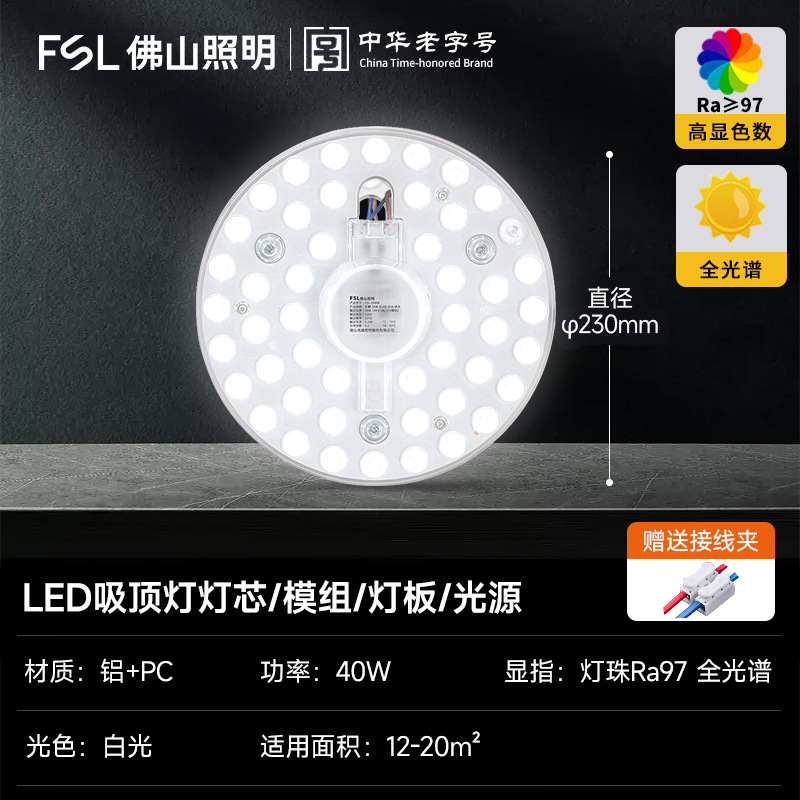
Task: Click the 佛山照明 brand name text
Action: [201, 53]
